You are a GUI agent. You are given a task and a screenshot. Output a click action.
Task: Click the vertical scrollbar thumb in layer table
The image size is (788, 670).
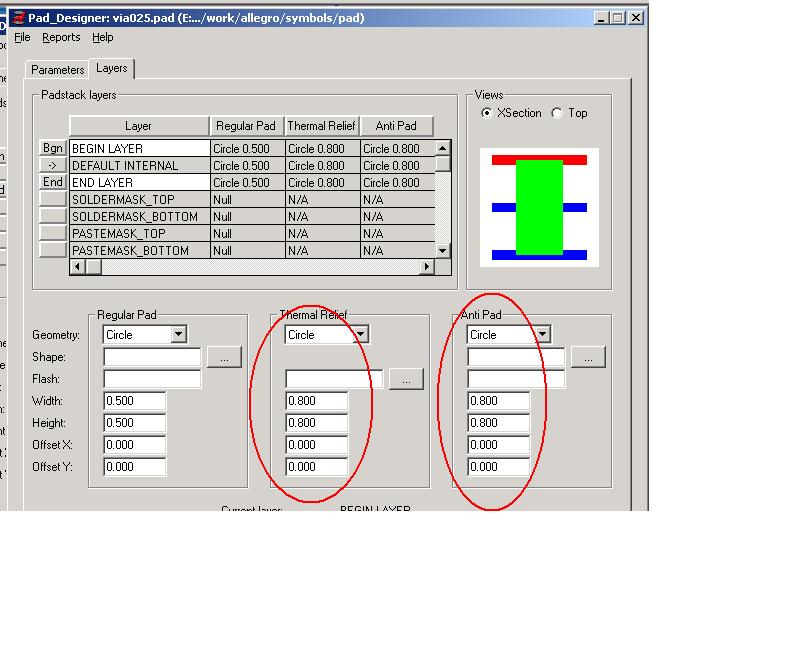pyautogui.click(x=443, y=164)
